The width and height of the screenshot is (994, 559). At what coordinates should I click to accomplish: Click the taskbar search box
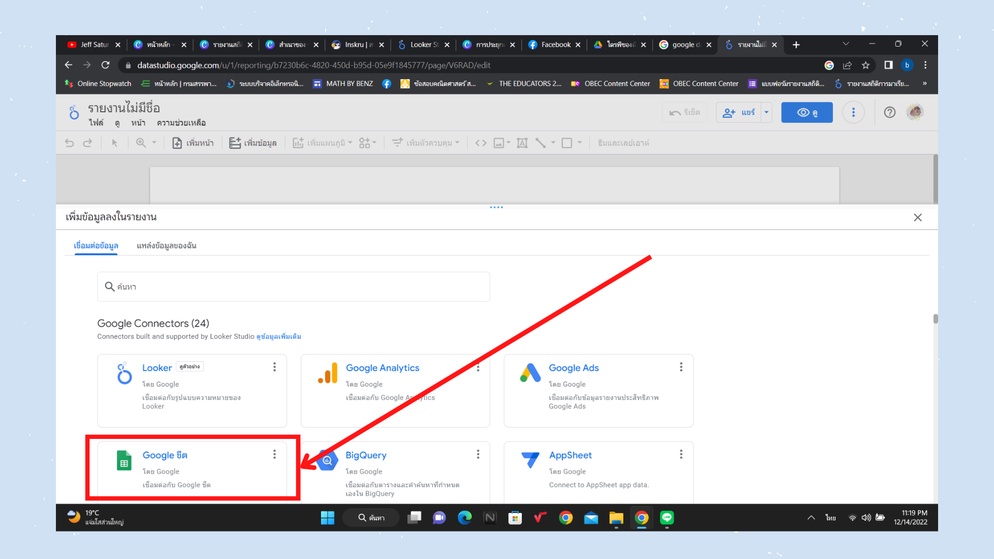371,518
